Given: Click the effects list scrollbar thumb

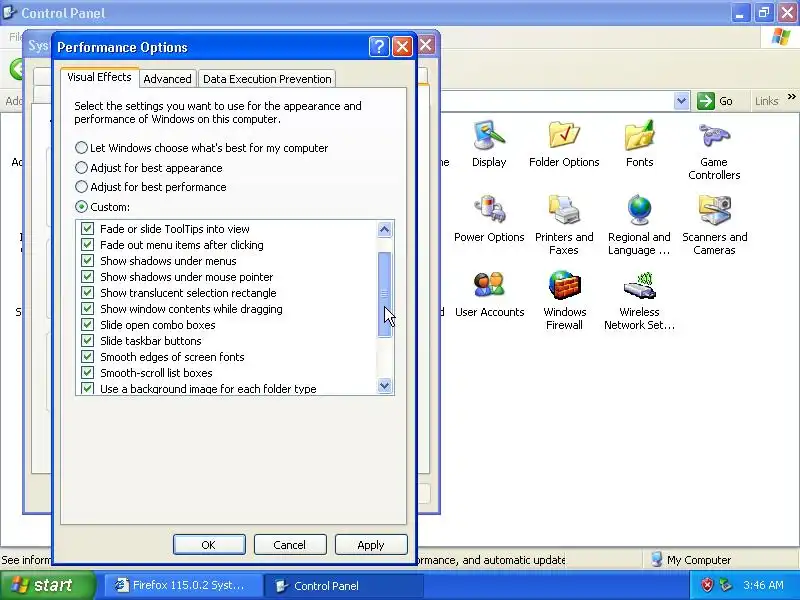Looking at the screenshot, I should point(385,294).
